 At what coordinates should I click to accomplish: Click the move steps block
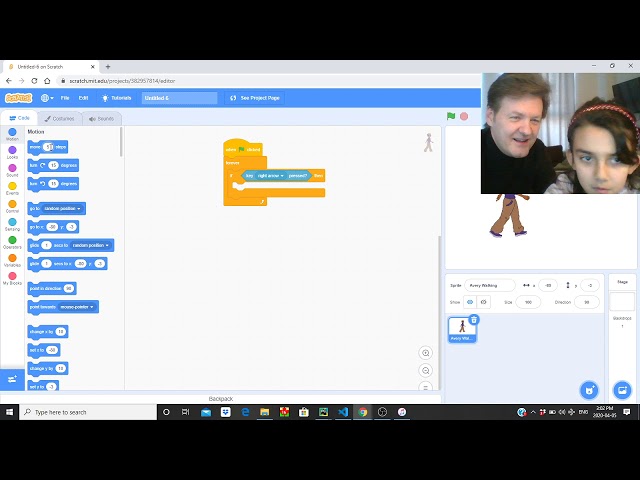tap(48, 147)
